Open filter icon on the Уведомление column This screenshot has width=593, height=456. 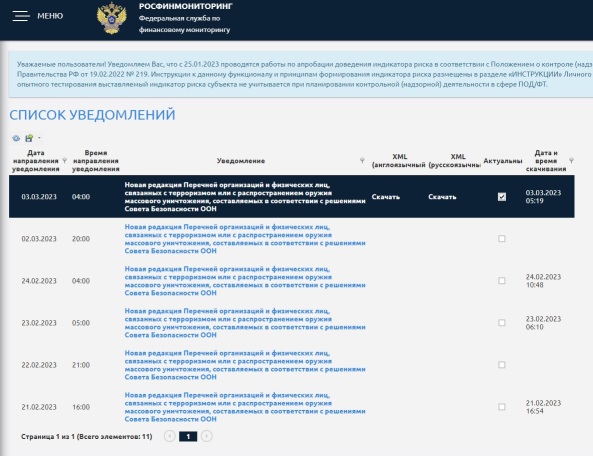coord(362,160)
